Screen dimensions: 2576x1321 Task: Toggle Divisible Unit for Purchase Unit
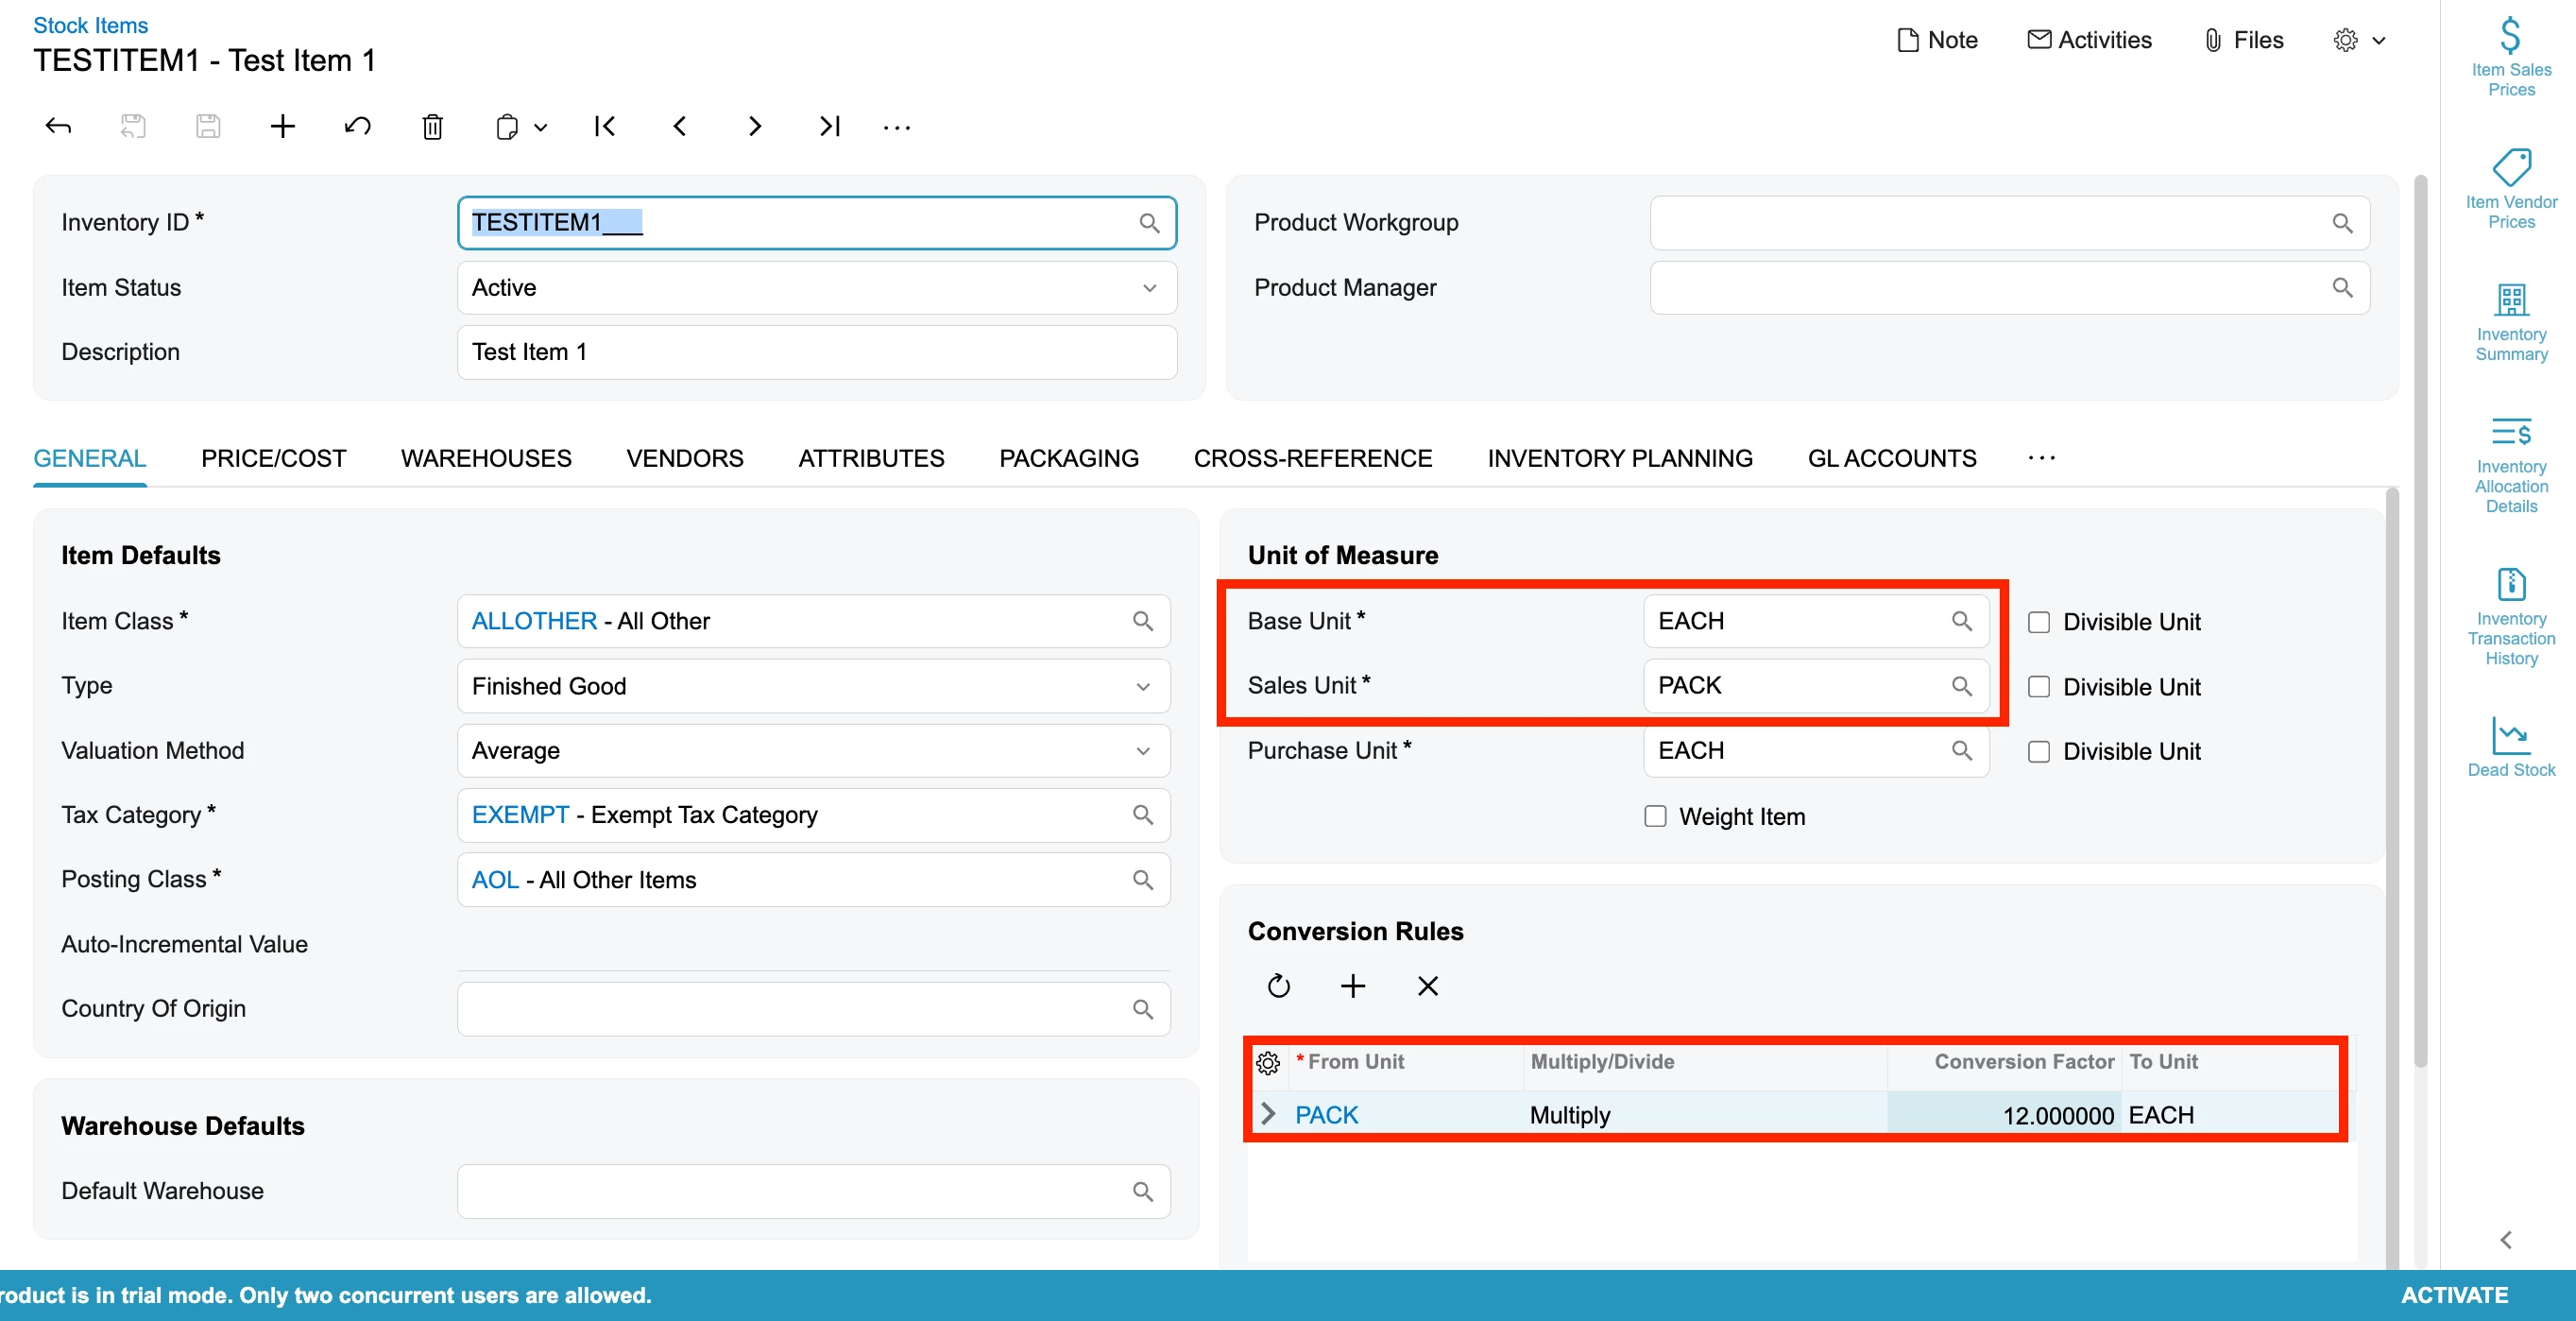coord(2038,751)
